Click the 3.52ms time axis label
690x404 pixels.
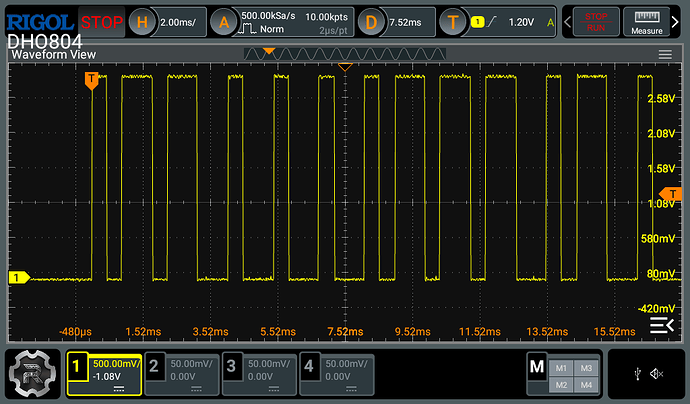point(210,331)
